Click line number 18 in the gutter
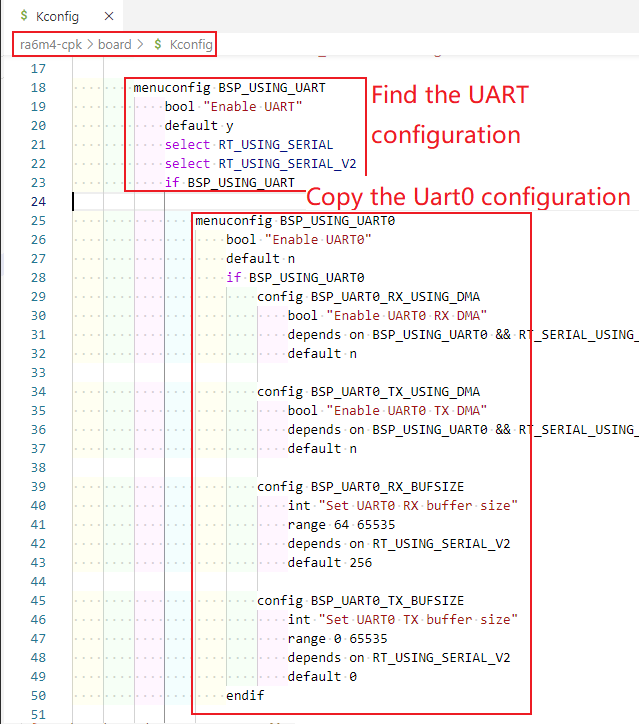This screenshot has width=639, height=724. click(38, 88)
